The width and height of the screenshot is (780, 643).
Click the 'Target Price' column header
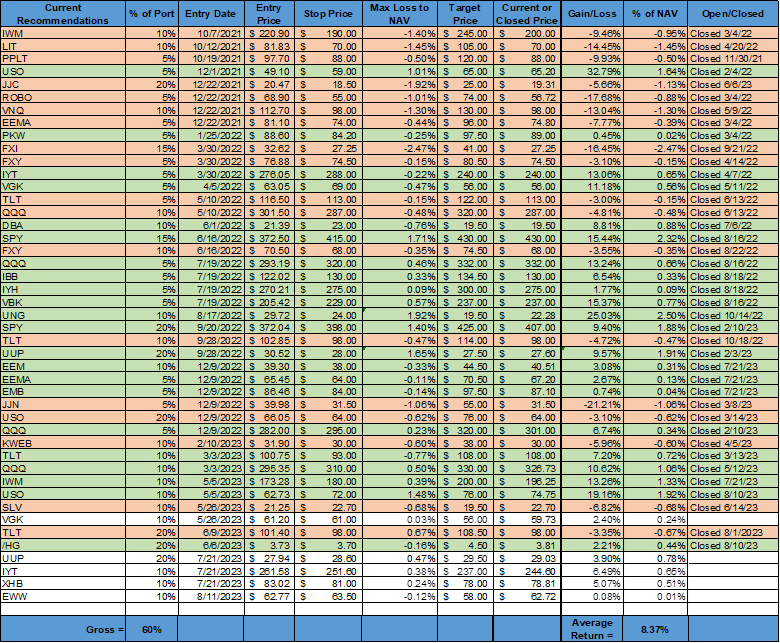[465, 14]
